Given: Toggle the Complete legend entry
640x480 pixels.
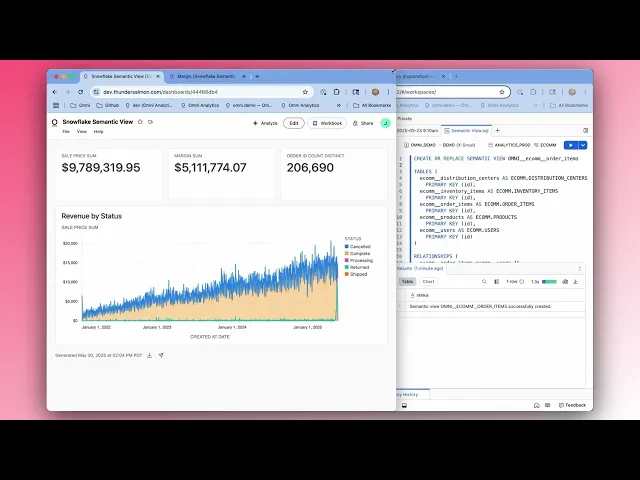Looking at the screenshot, I should [357, 253].
